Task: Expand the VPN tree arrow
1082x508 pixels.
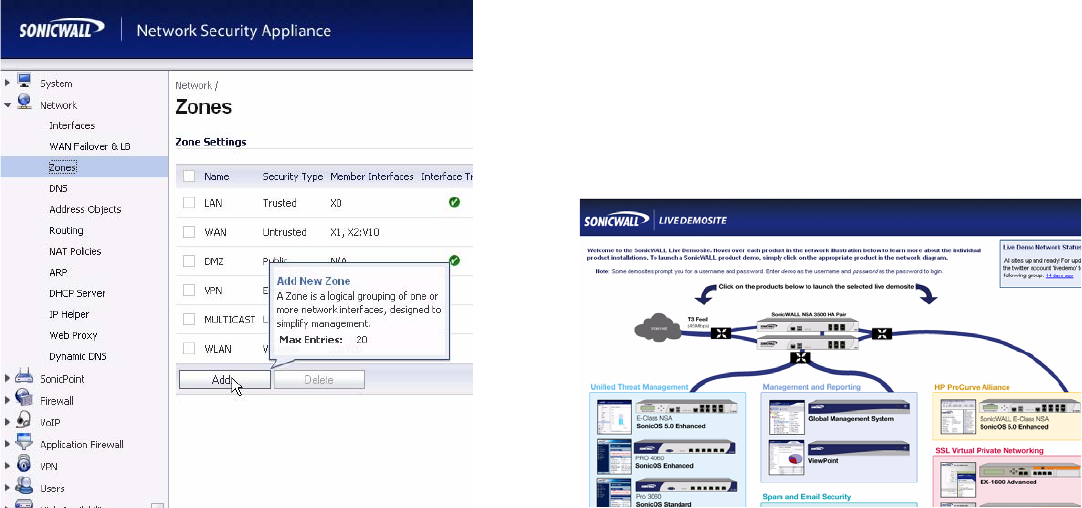Action: coord(8,466)
